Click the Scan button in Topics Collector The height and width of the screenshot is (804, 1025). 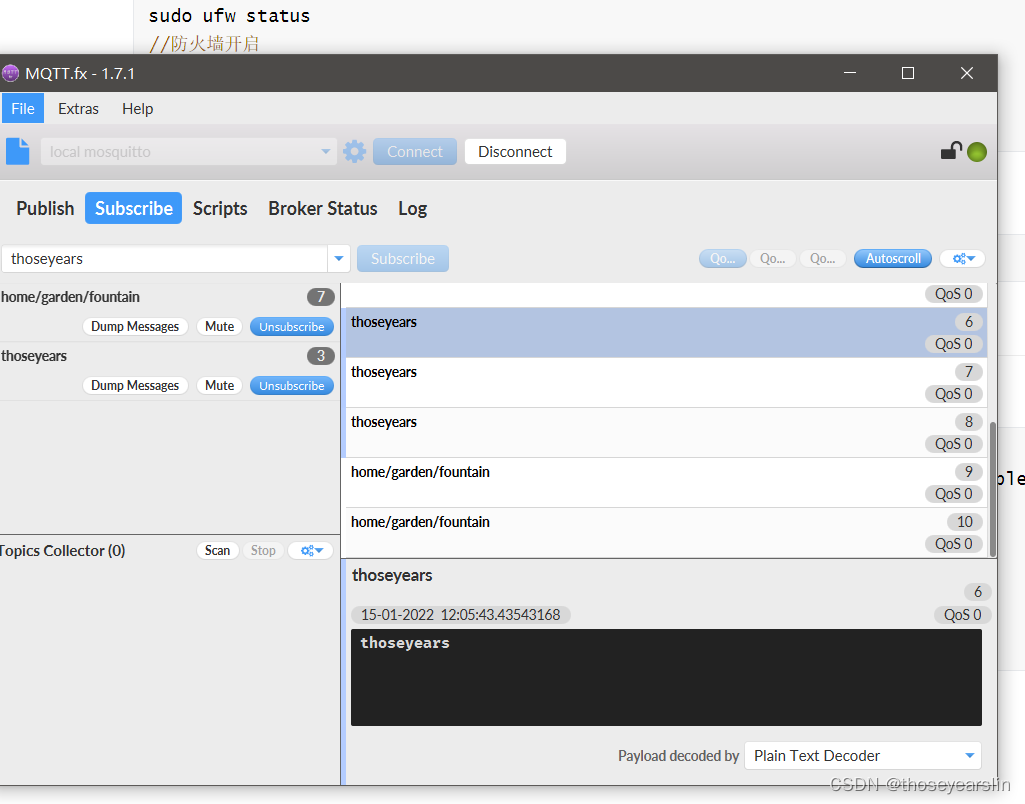pyautogui.click(x=217, y=550)
